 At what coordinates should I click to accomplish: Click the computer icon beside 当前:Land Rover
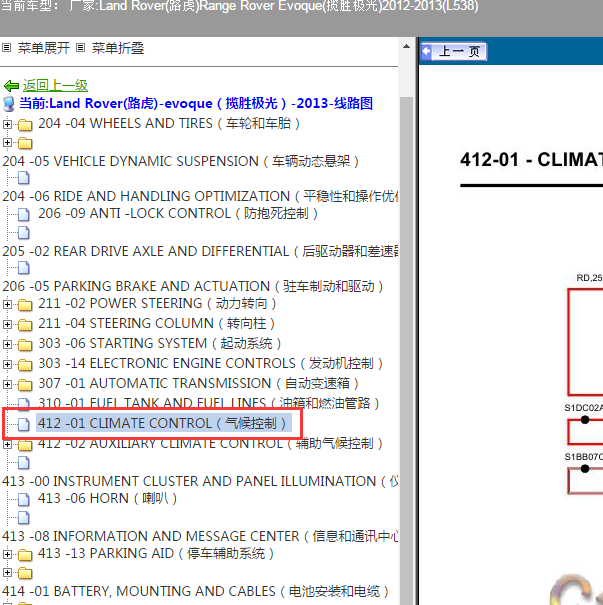[8, 104]
